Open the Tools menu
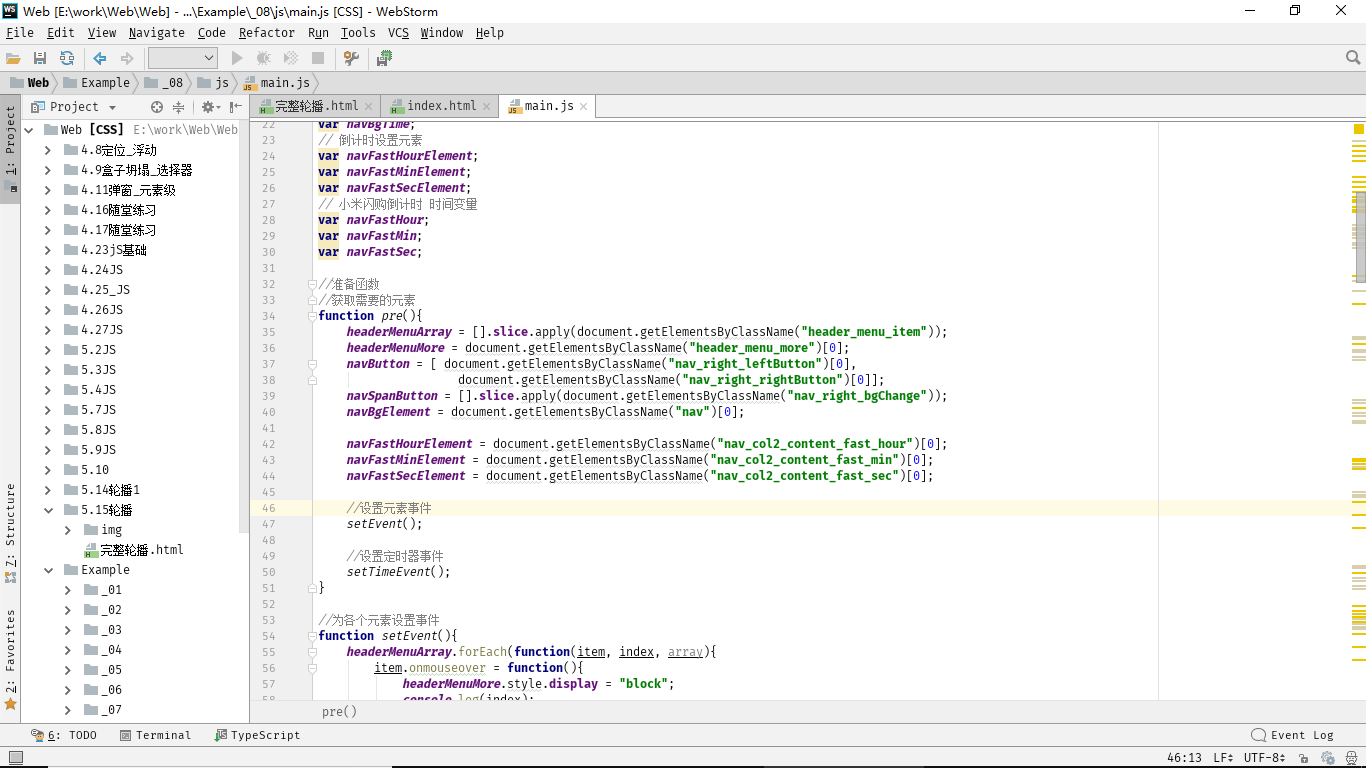 click(x=358, y=33)
